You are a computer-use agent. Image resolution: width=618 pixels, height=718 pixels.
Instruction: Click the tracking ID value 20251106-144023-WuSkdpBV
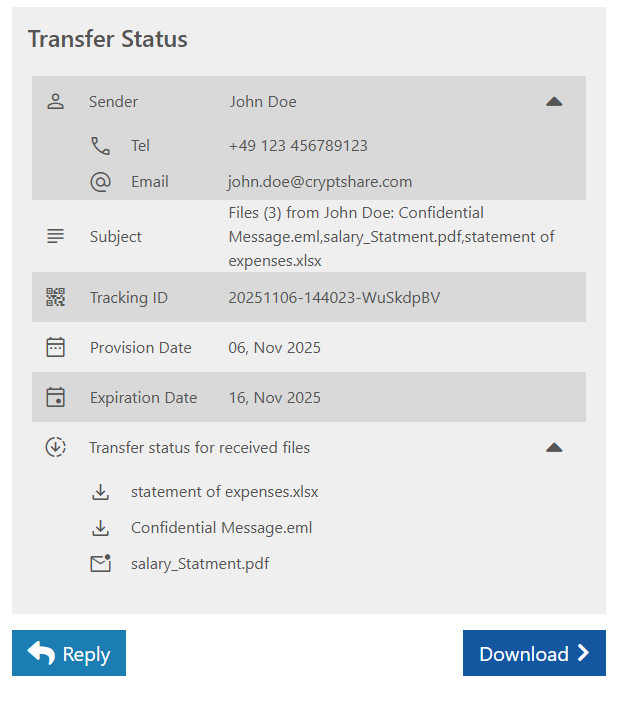[334, 297]
